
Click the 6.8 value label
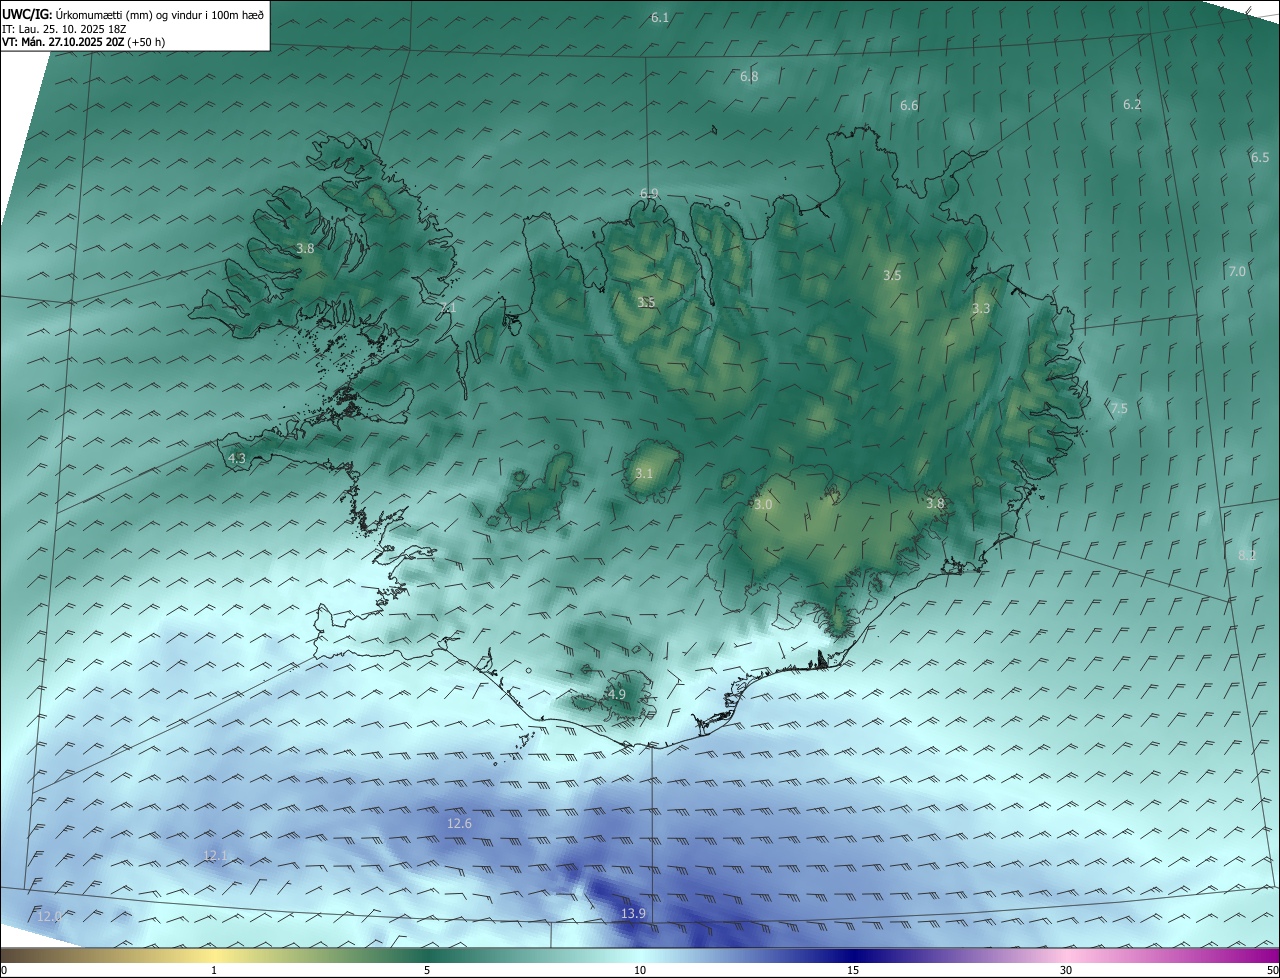tap(748, 77)
